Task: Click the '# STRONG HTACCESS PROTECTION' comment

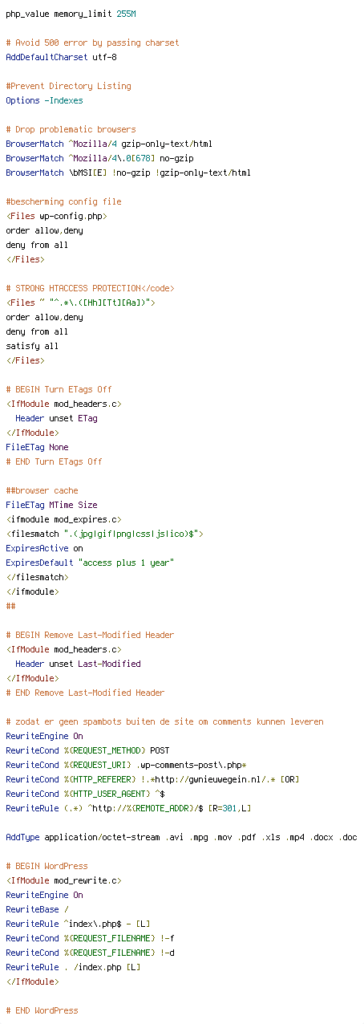Action: coord(90,288)
